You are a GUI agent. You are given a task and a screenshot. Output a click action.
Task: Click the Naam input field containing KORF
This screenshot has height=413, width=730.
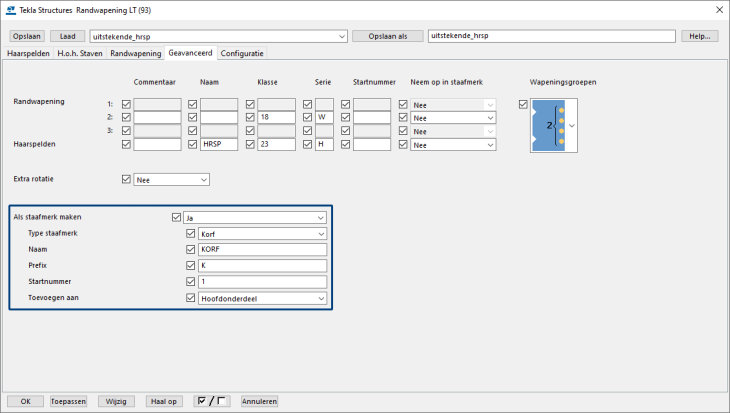262,250
